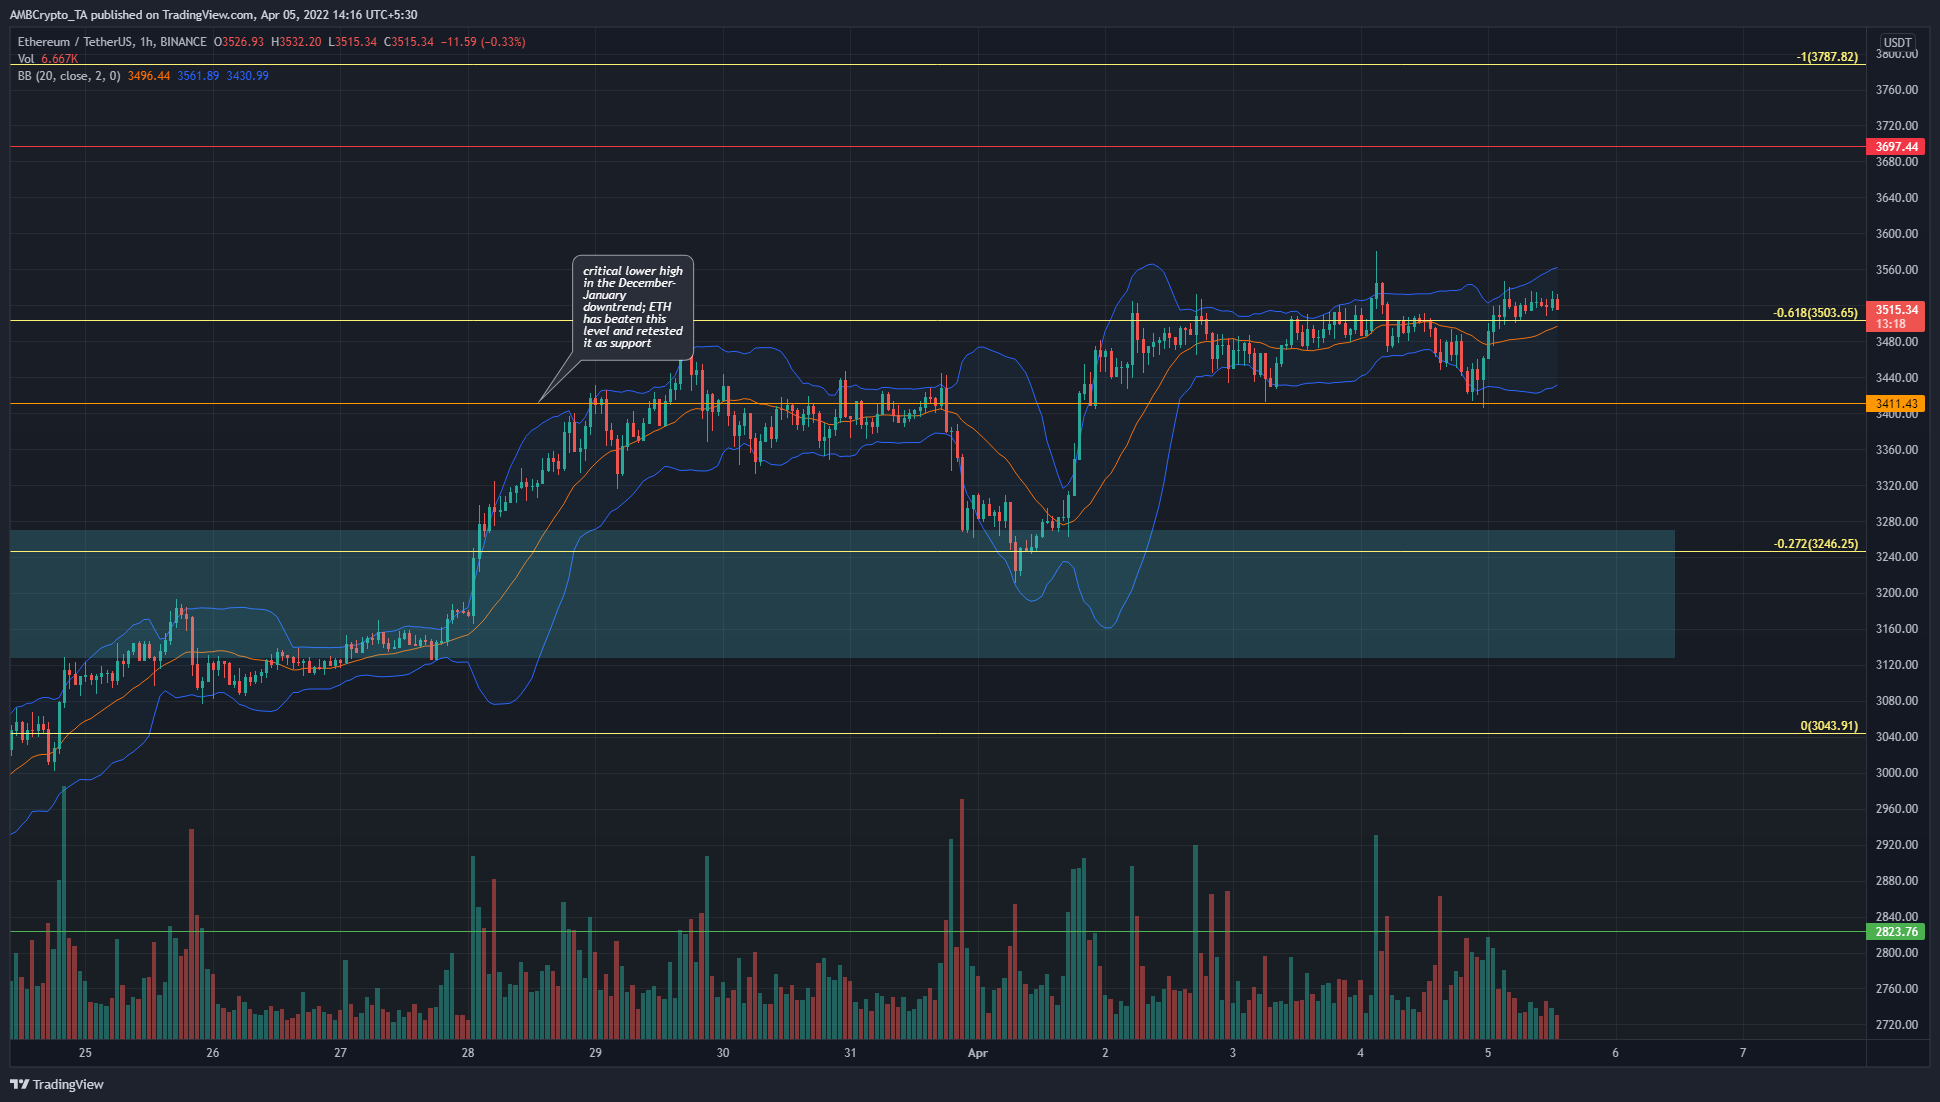Screen dimensions: 1940x1102
Task: Click the current price 3515.34 countdown label
Action: pyautogui.click(x=1896, y=316)
